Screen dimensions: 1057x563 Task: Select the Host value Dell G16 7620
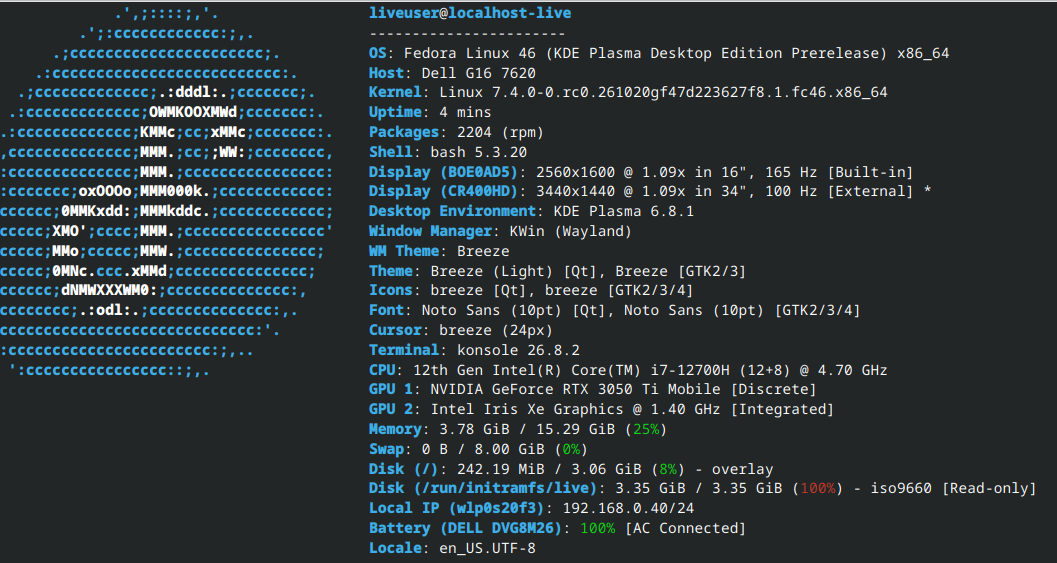(479, 73)
